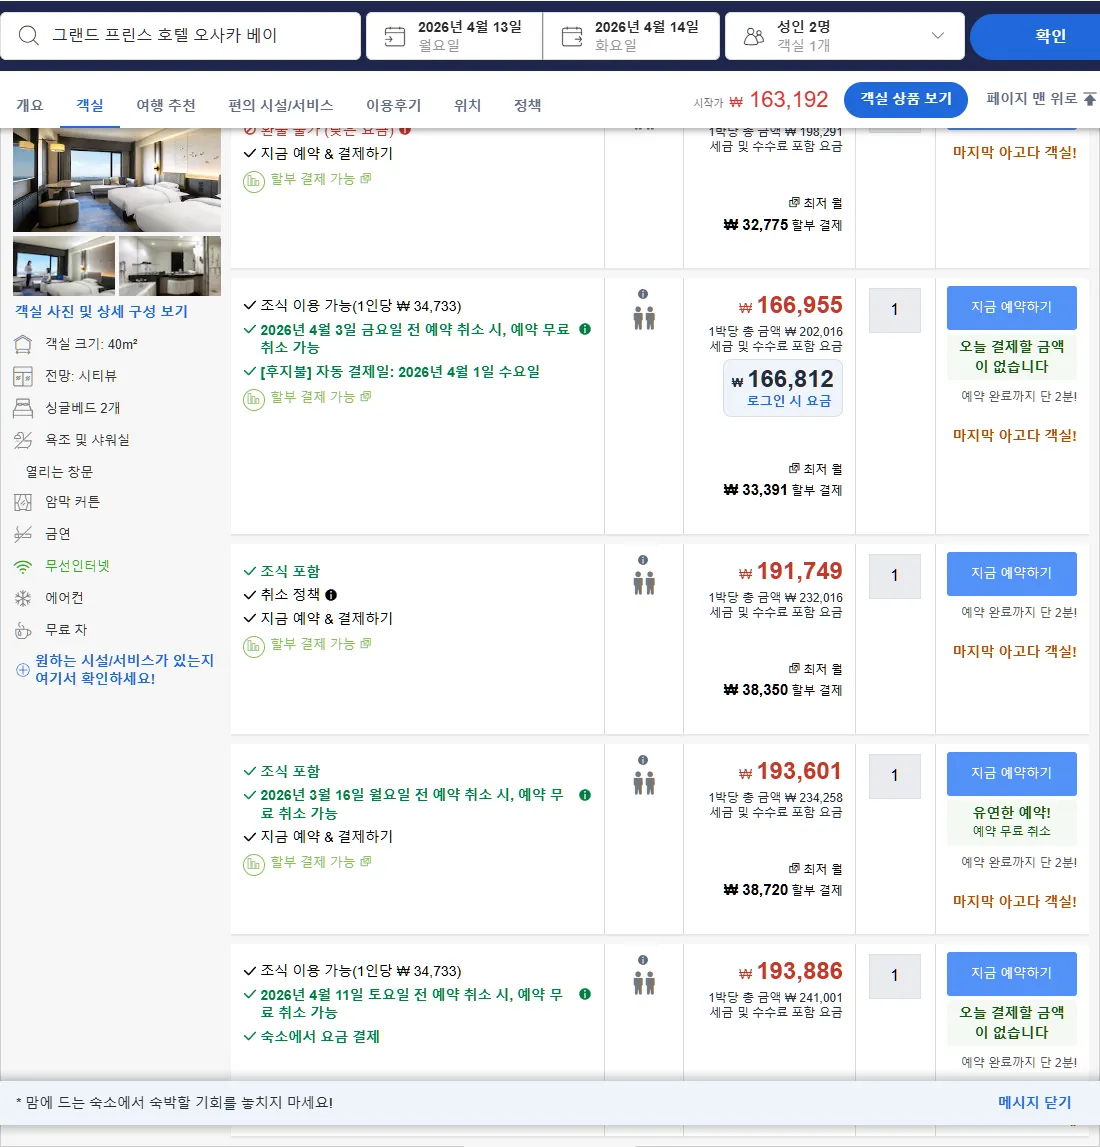Click info icon after 2026년 4월 3일 cancellation text
1100x1147 pixels.
tap(585, 329)
